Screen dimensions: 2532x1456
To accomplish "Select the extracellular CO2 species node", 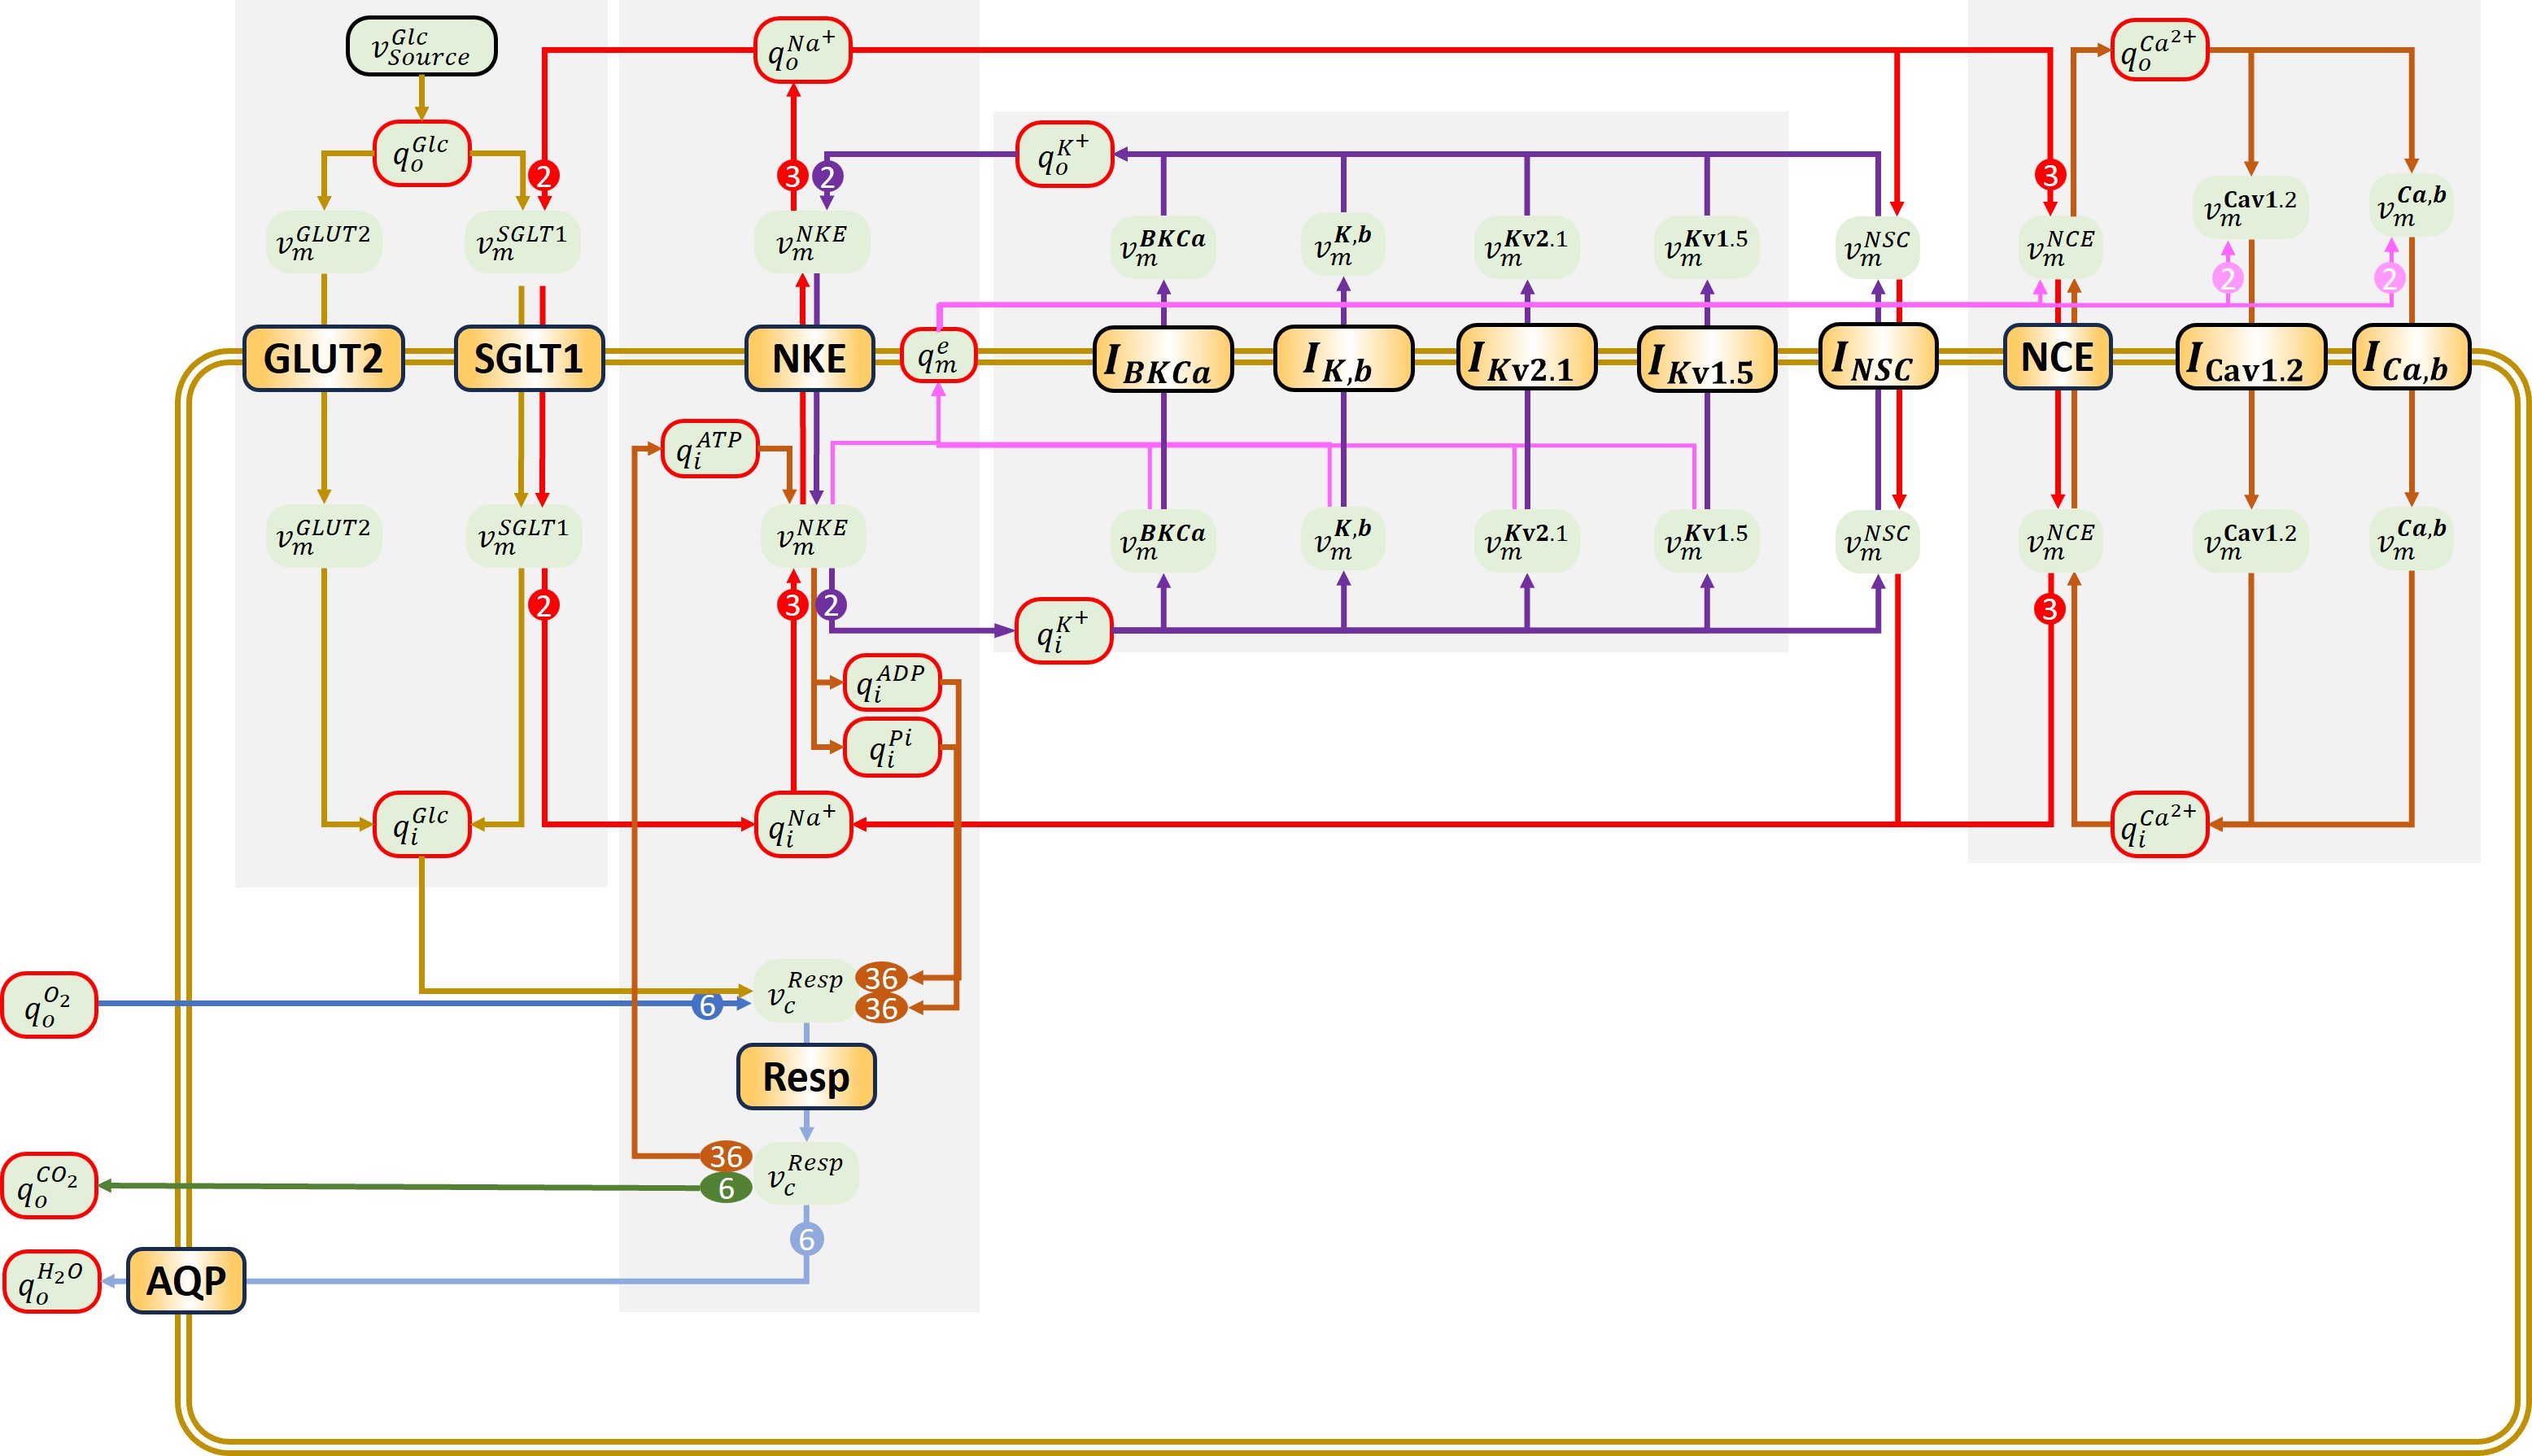I will [49, 1185].
